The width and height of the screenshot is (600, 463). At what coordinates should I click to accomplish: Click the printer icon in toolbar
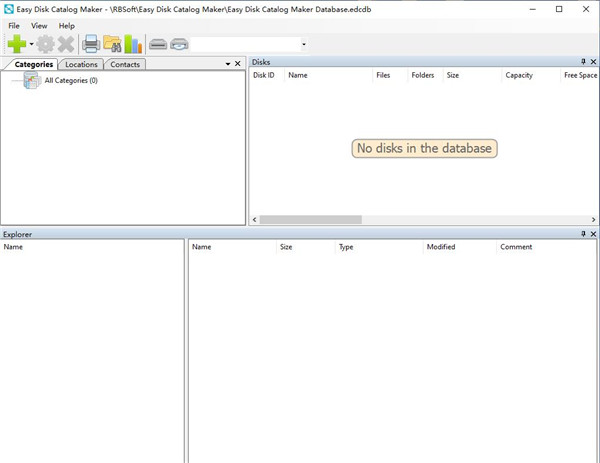pos(91,44)
